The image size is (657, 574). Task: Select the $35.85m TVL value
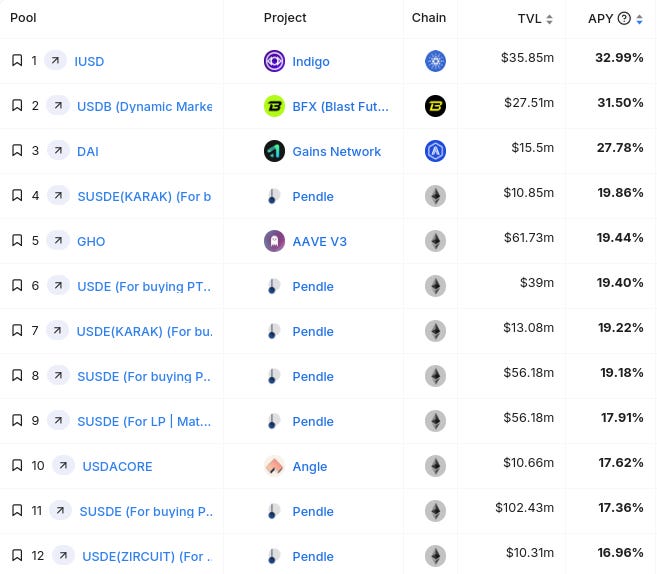[528, 57]
